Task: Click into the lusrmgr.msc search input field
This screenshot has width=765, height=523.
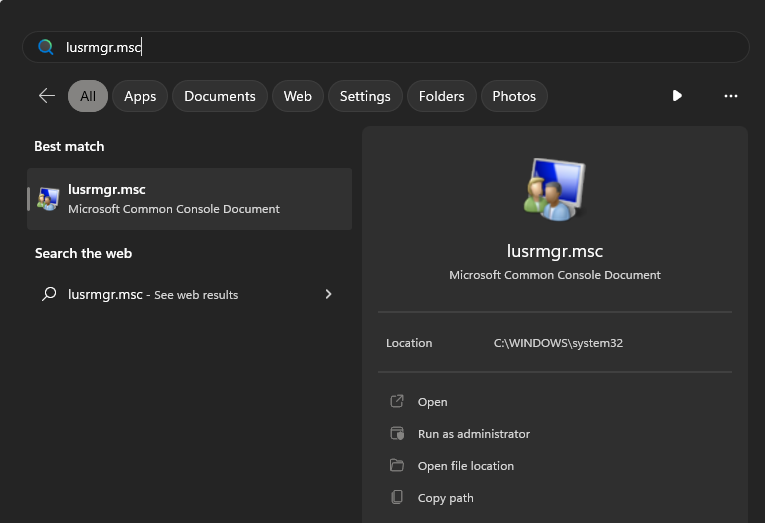Action: coord(385,47)
